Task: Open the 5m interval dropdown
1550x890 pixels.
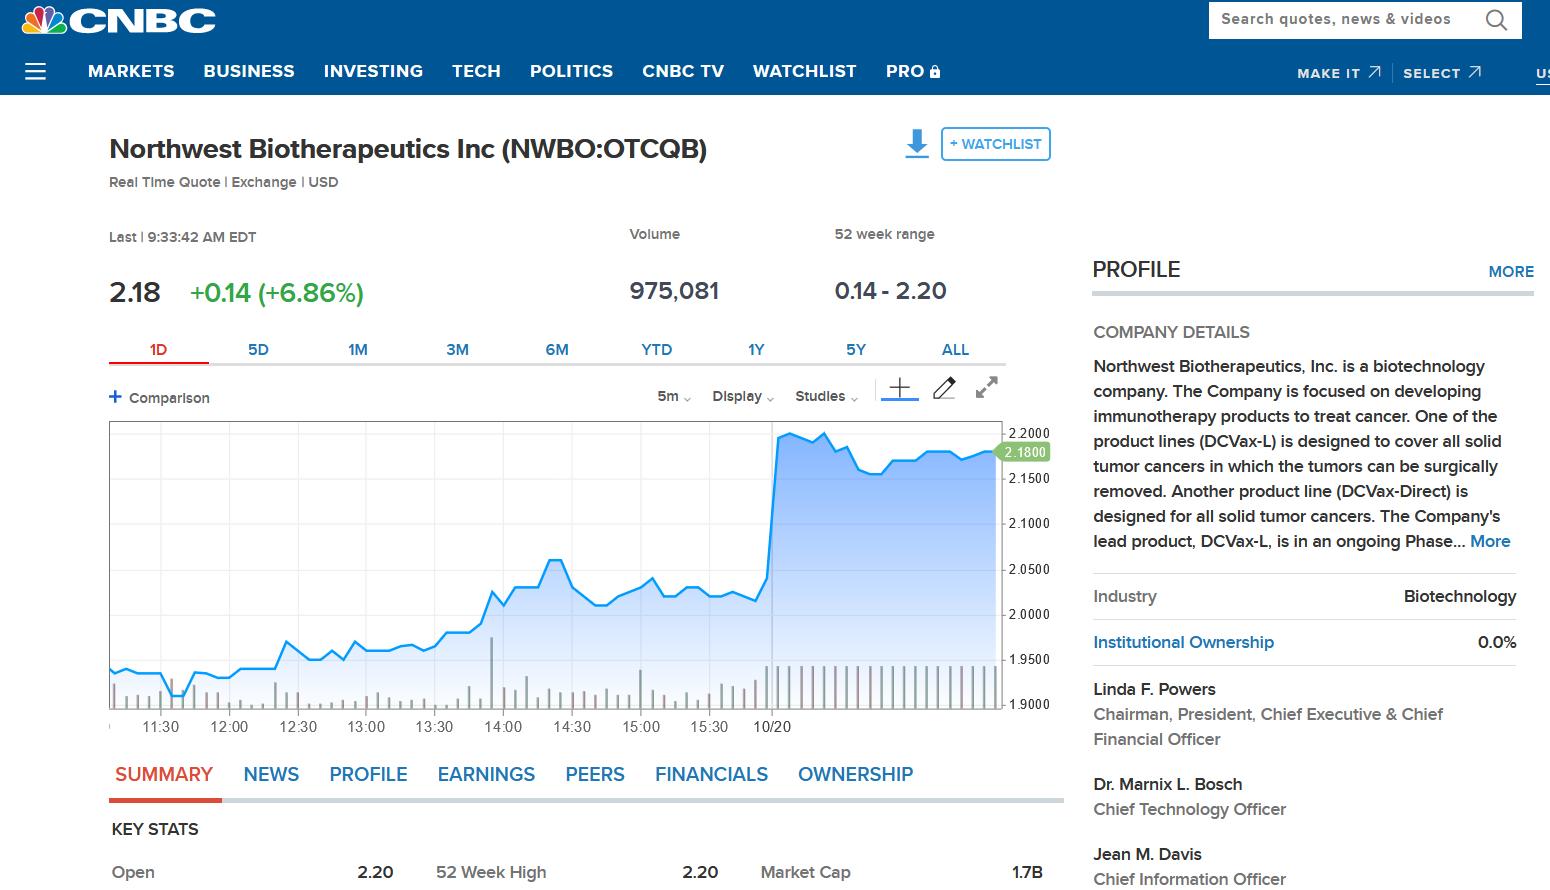Action: (674, 397)
